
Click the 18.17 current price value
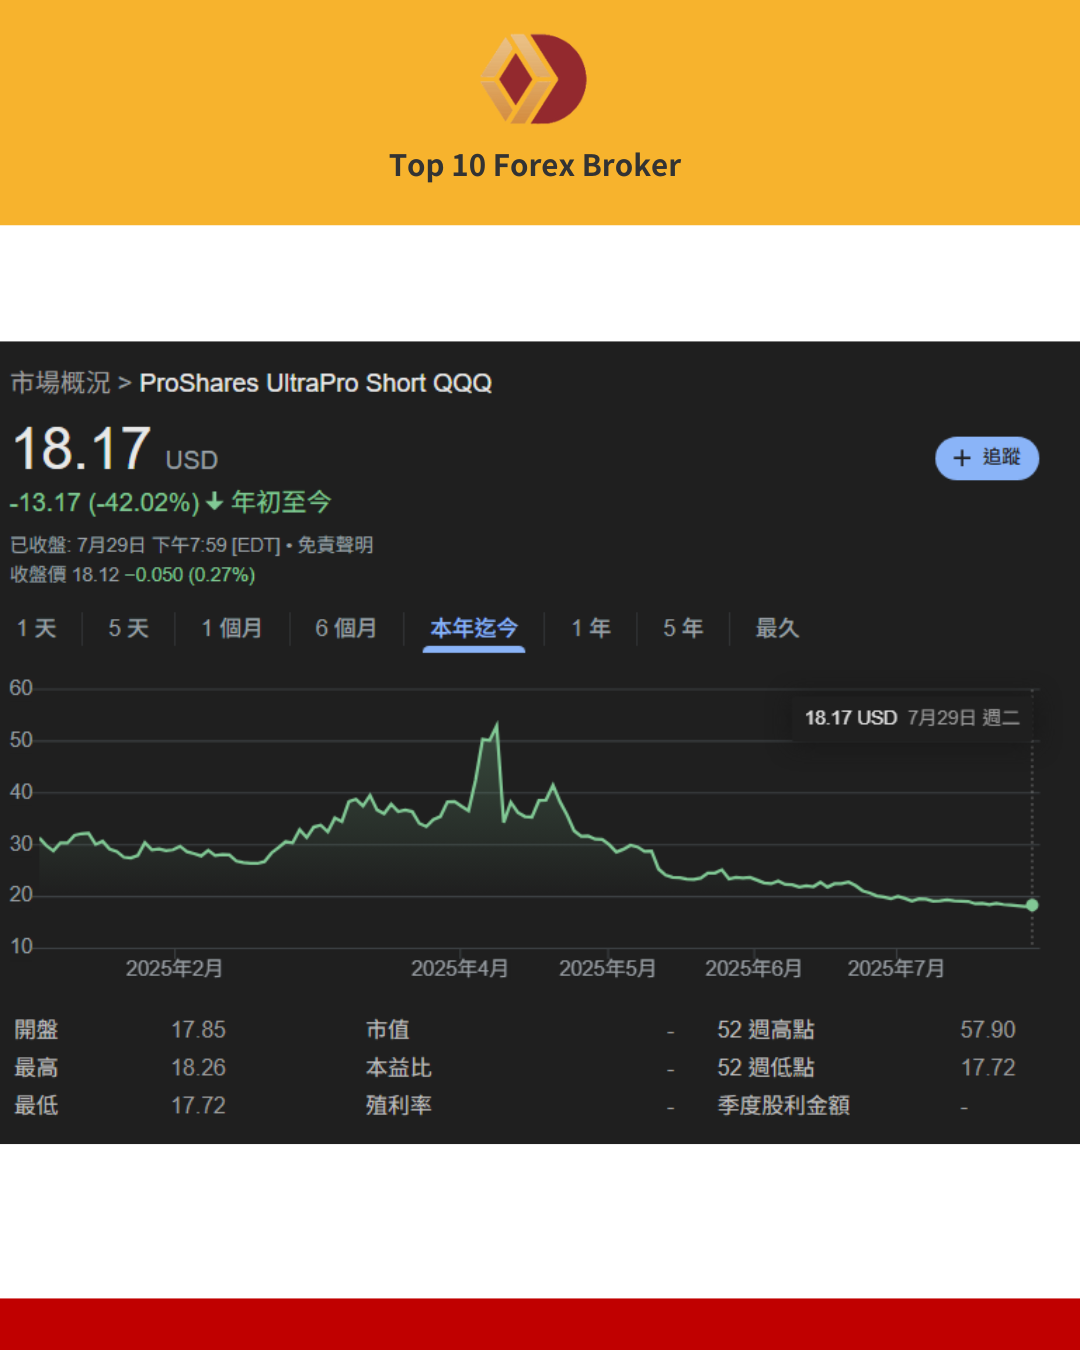(x=82, y=449)
